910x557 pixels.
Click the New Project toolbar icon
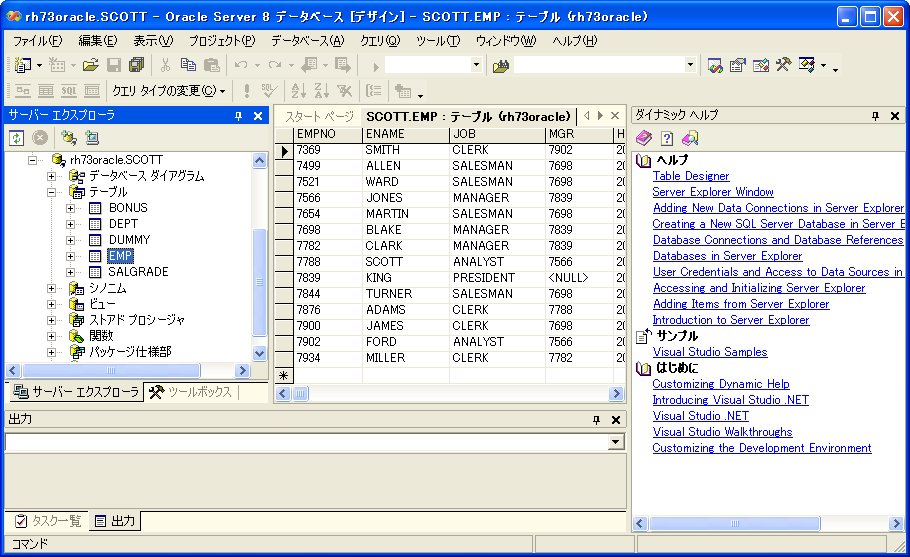tap(23, 65)
